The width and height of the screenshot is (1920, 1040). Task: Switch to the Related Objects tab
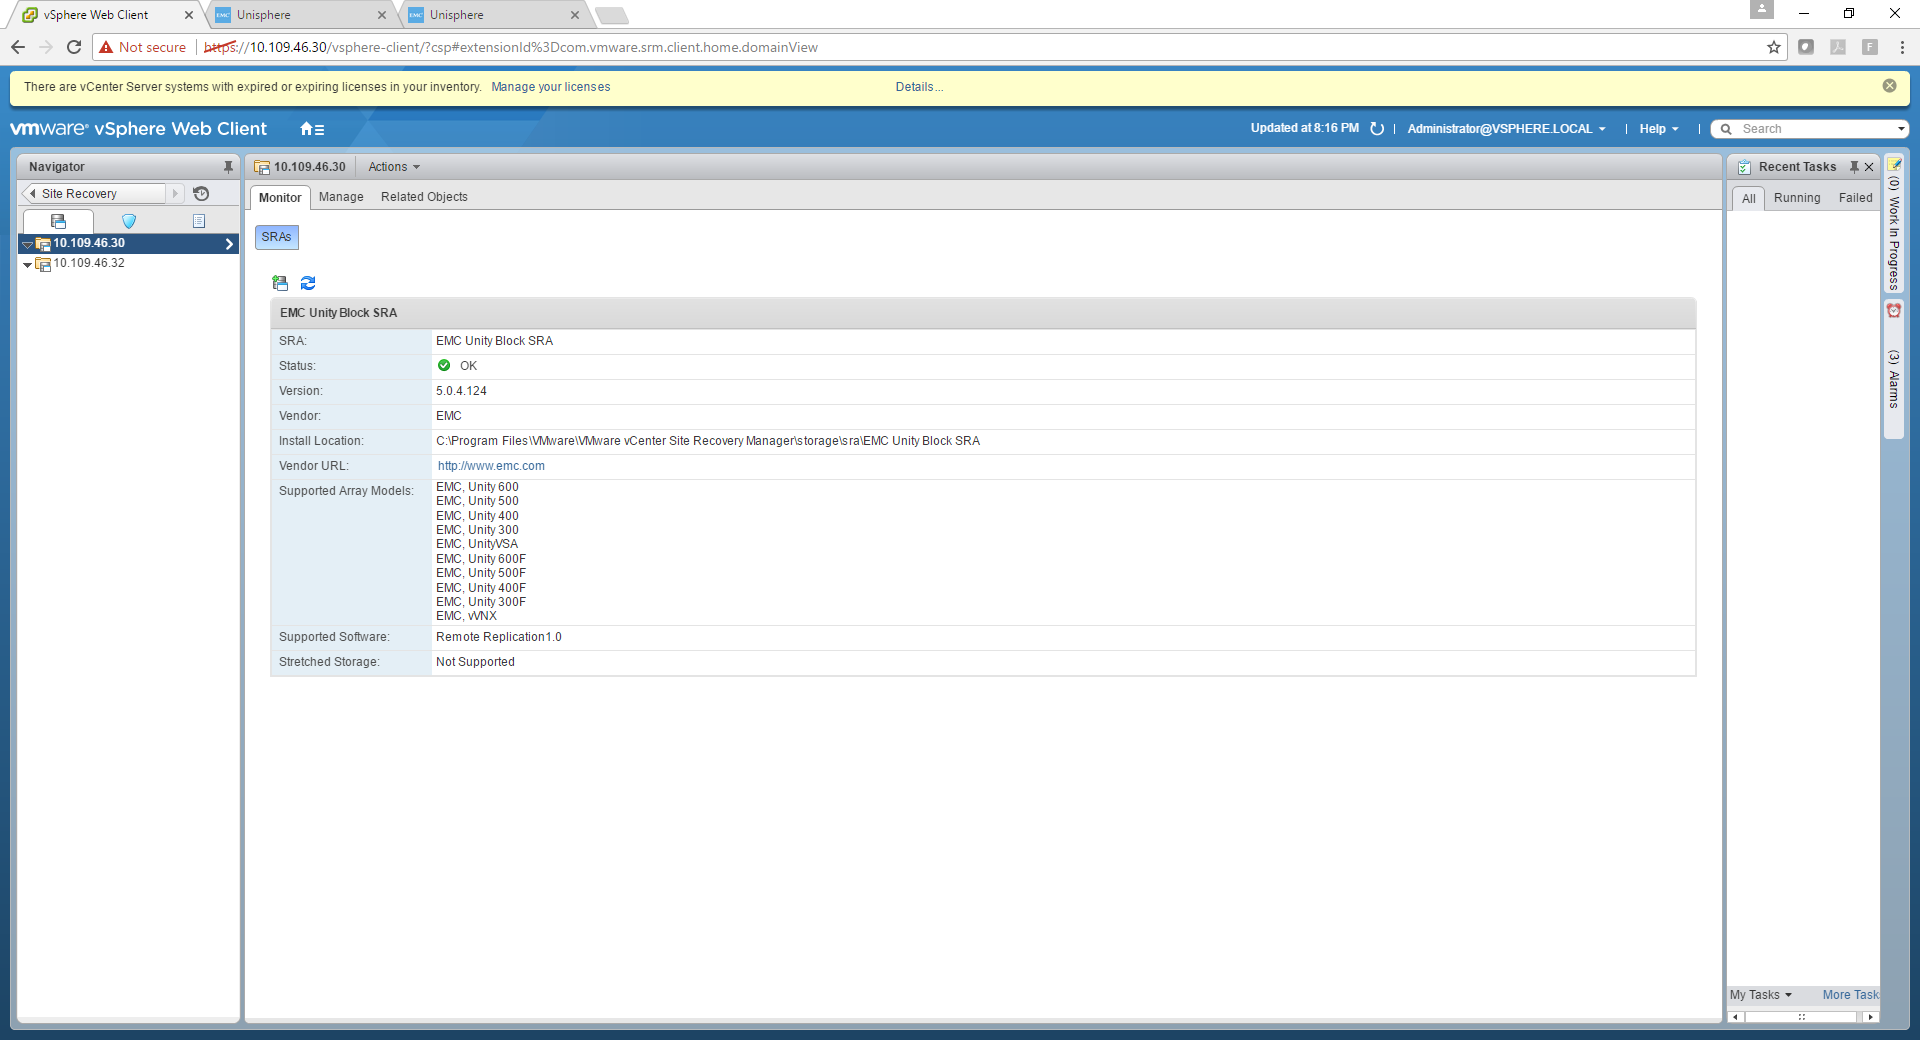[424, 197]
